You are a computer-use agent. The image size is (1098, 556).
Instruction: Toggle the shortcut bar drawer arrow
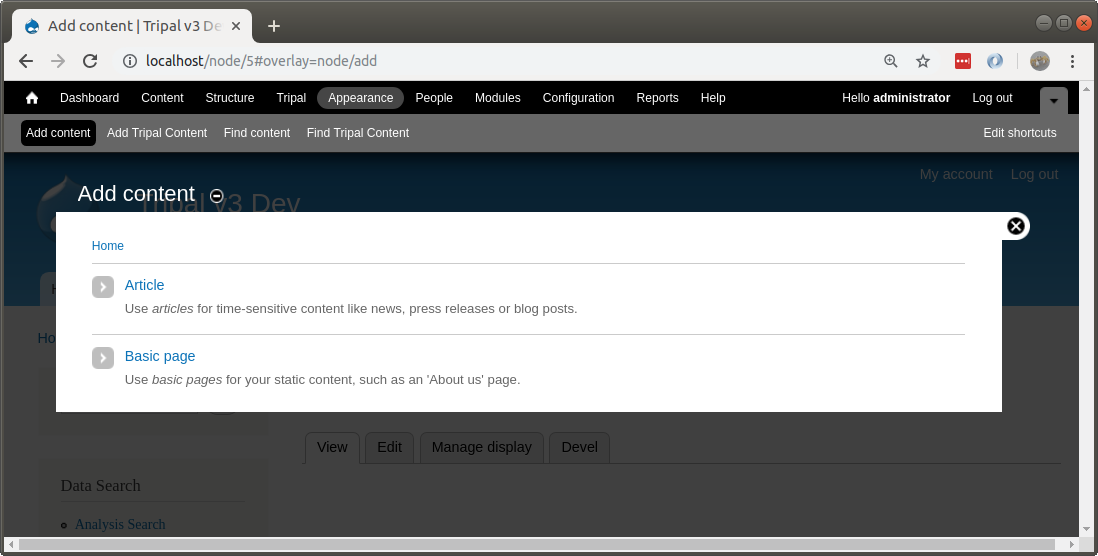pos(1053,100)
